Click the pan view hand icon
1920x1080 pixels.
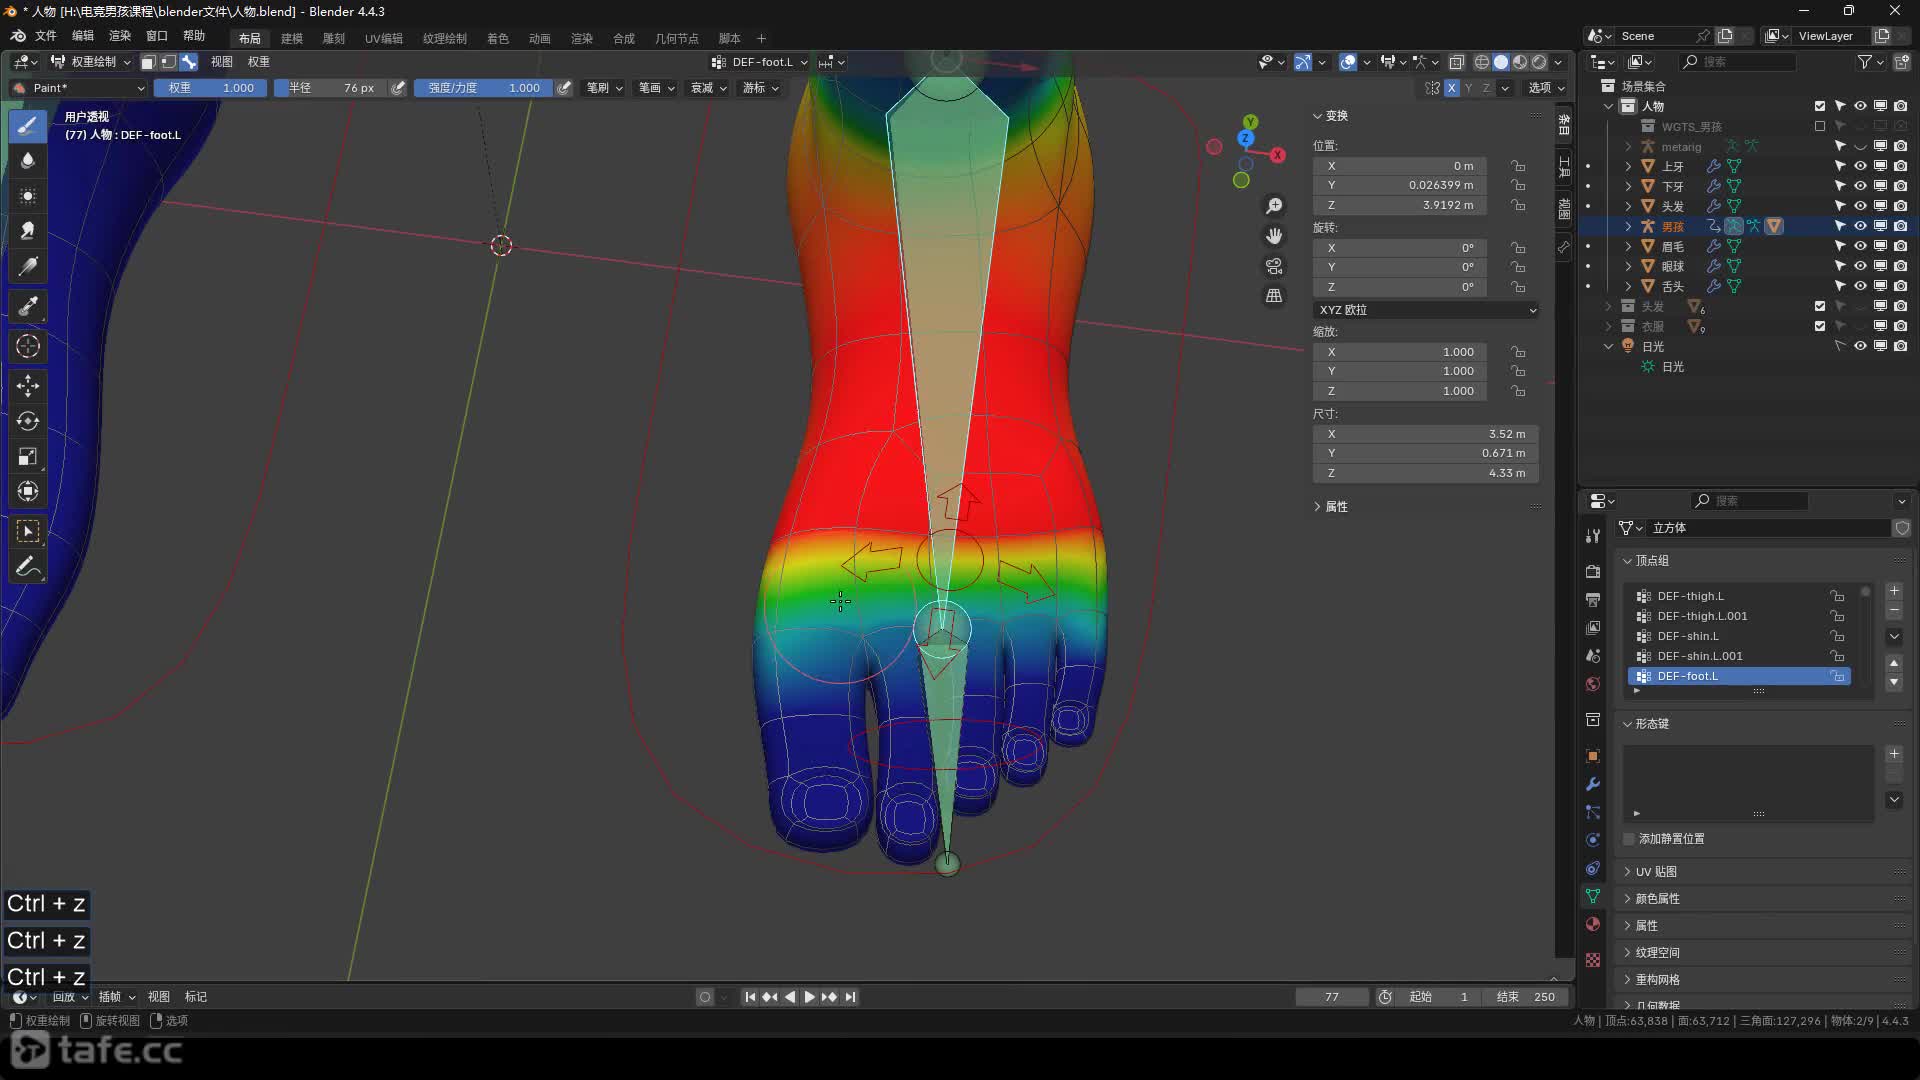1274,236
